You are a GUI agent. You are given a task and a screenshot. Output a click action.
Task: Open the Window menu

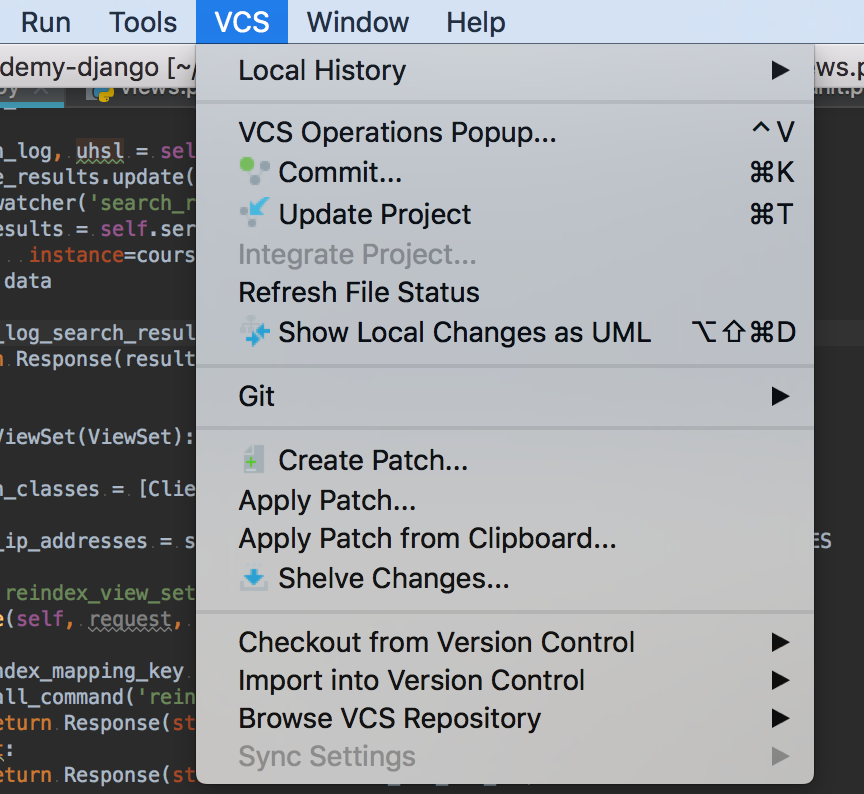358,22
